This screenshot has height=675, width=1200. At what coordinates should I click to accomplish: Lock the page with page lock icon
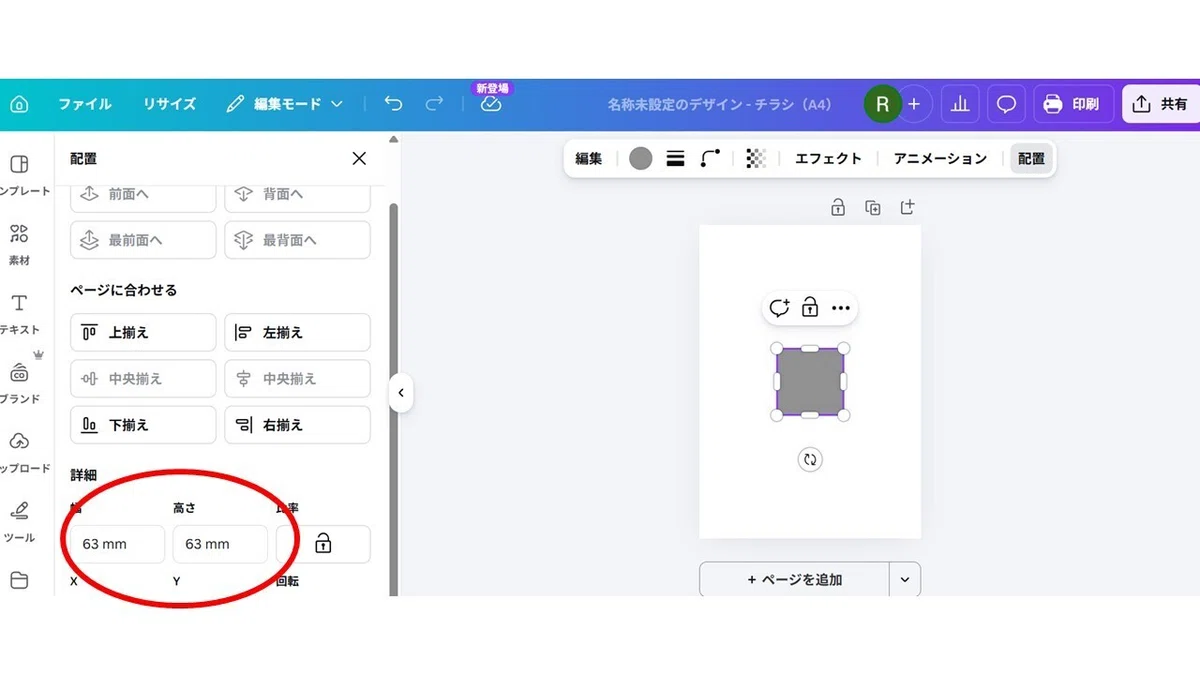point(838,208)
